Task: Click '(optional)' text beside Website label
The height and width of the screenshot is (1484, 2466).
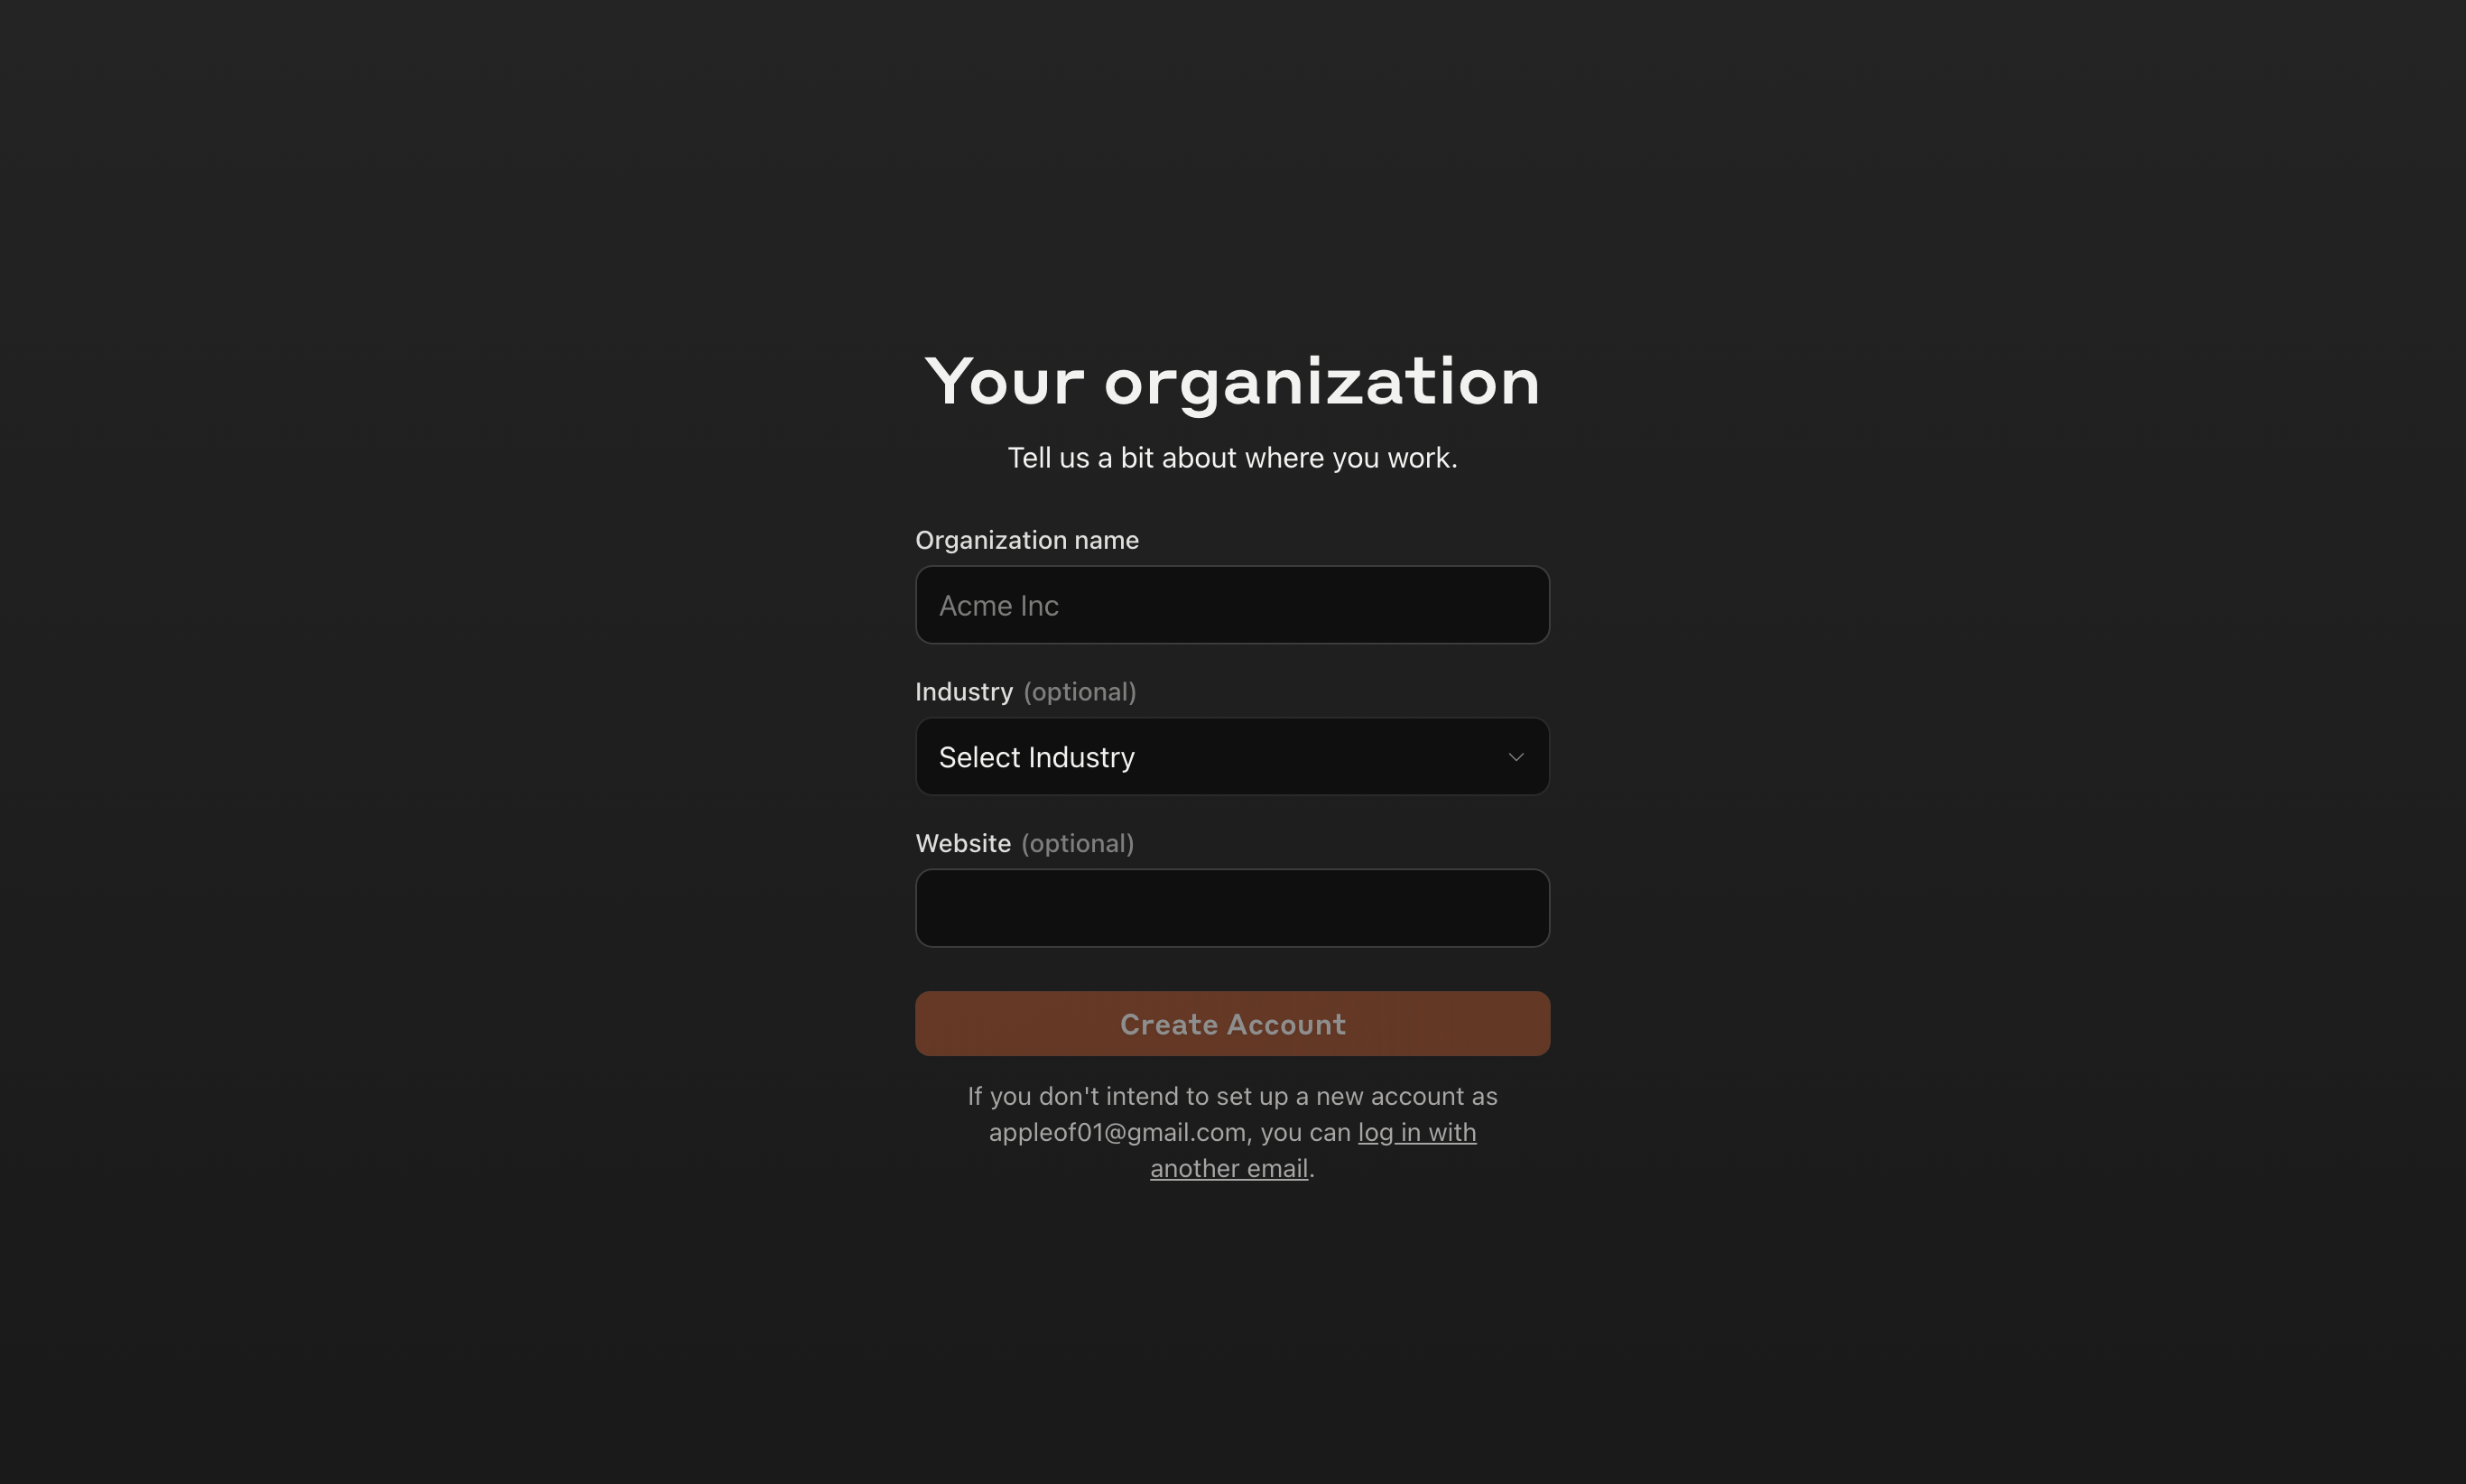Action: tap(1077, 843)
